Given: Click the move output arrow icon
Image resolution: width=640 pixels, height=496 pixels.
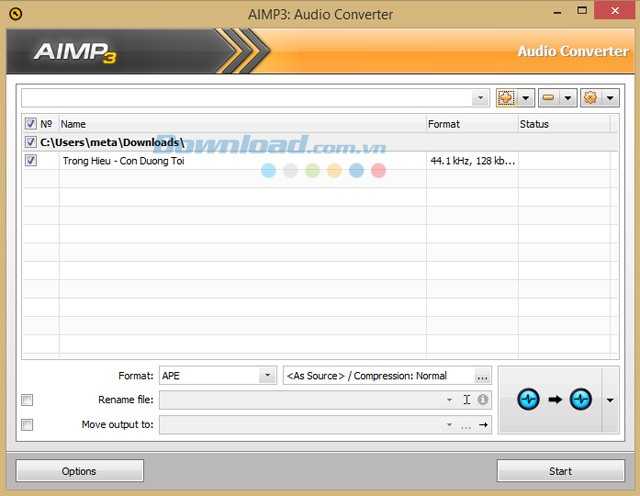Looking at the screenshot, I should click(483, 425).
